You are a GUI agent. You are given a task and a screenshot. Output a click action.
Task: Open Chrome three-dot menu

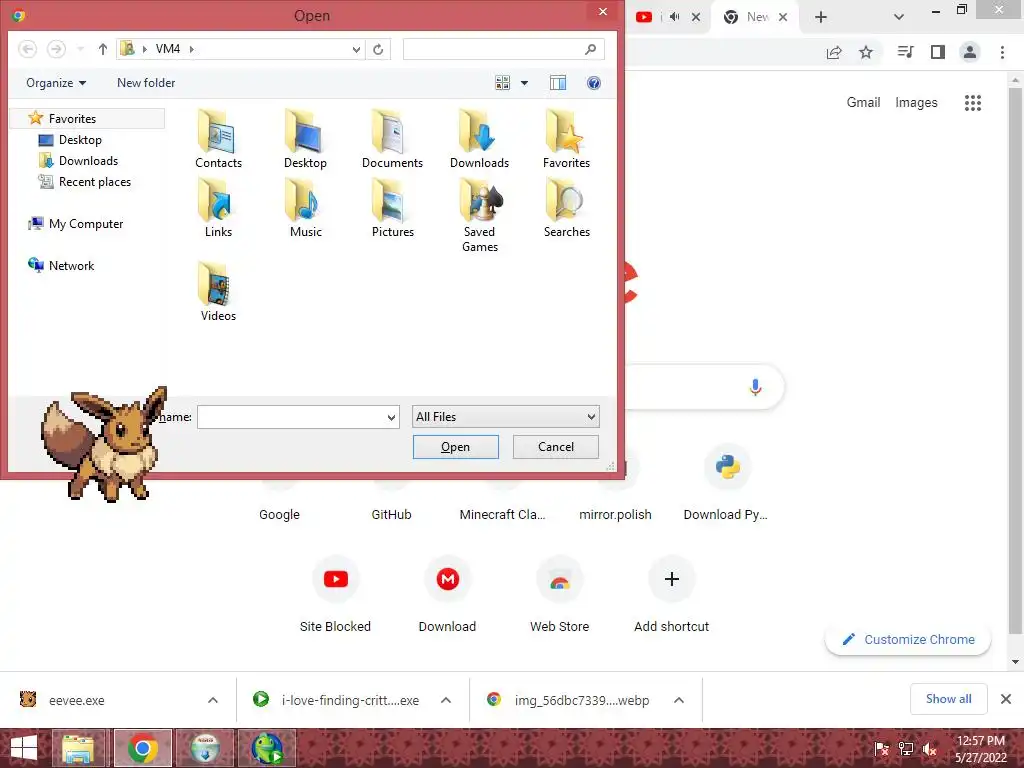click(x=1002, y=52)
